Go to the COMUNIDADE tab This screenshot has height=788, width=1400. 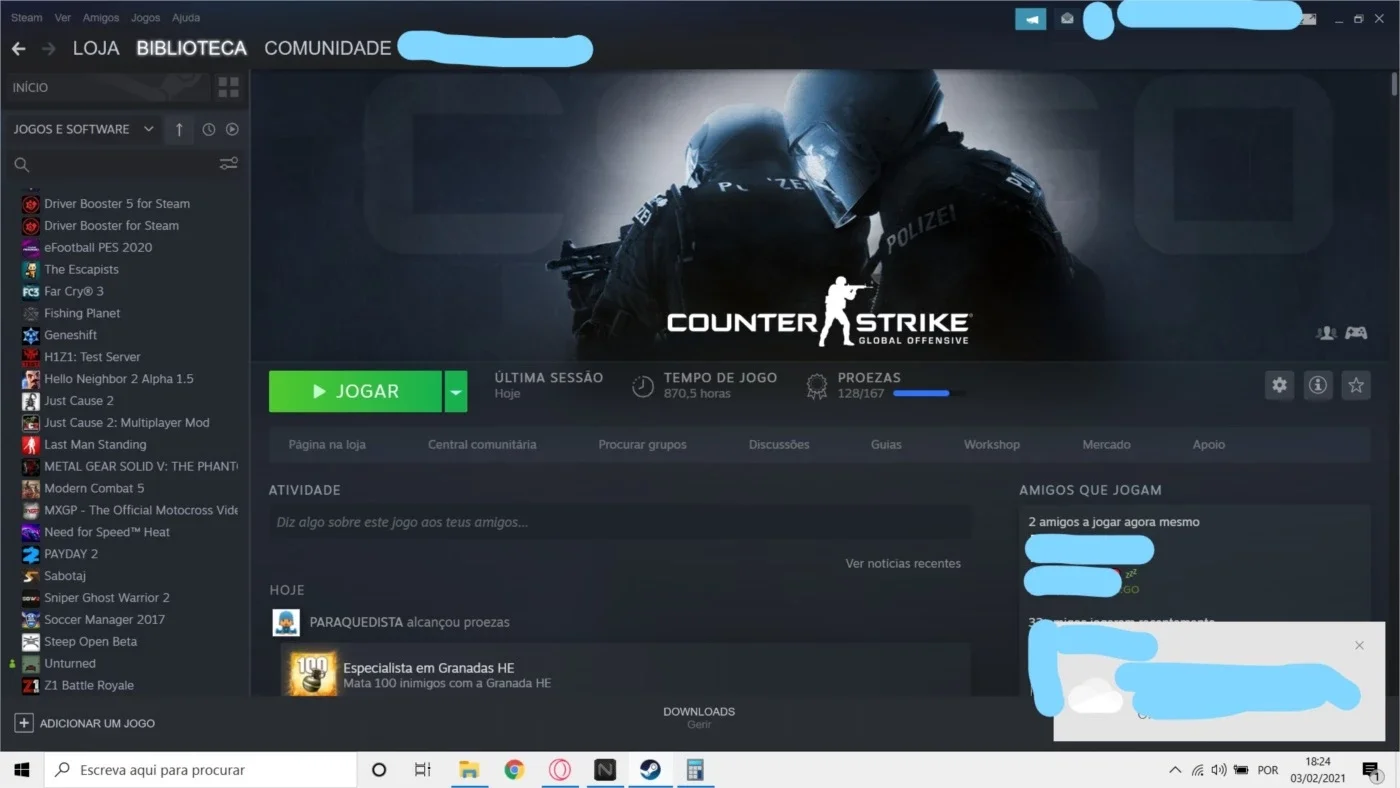pos(328,48)
